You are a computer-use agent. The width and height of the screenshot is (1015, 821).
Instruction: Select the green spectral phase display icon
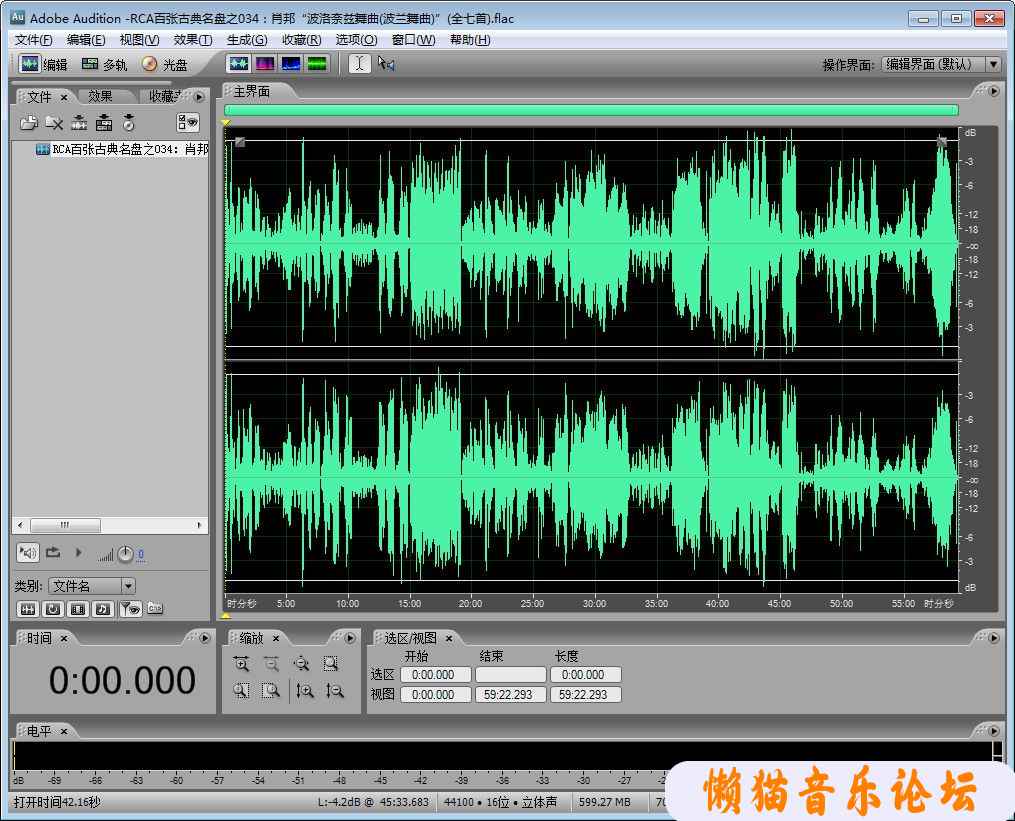point(317,63)
